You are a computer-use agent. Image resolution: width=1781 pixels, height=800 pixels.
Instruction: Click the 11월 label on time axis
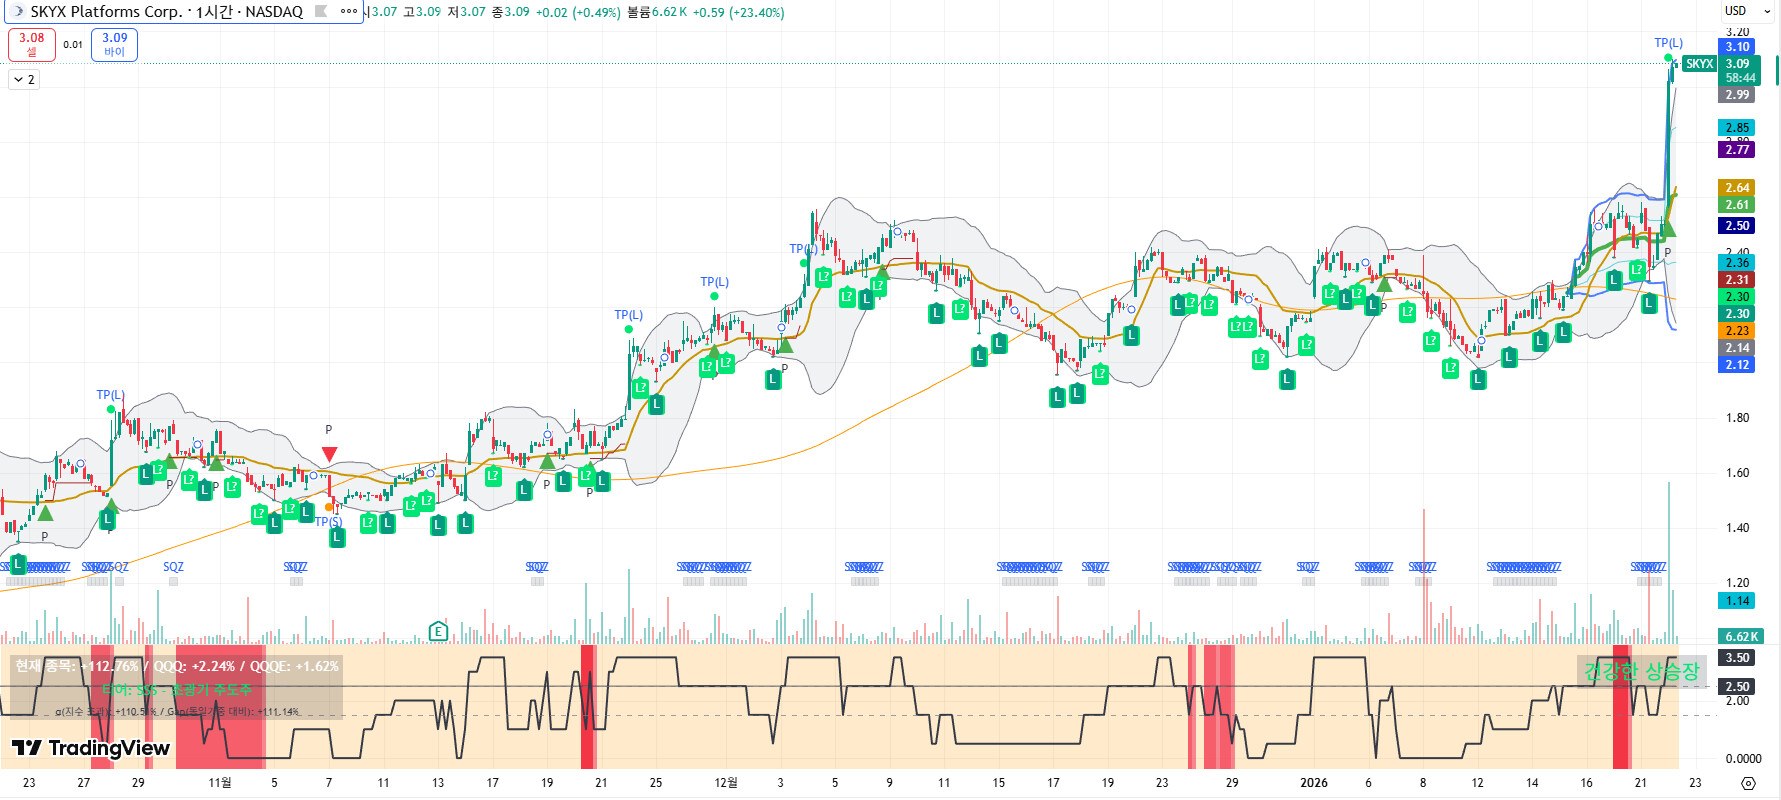[219, 783]
